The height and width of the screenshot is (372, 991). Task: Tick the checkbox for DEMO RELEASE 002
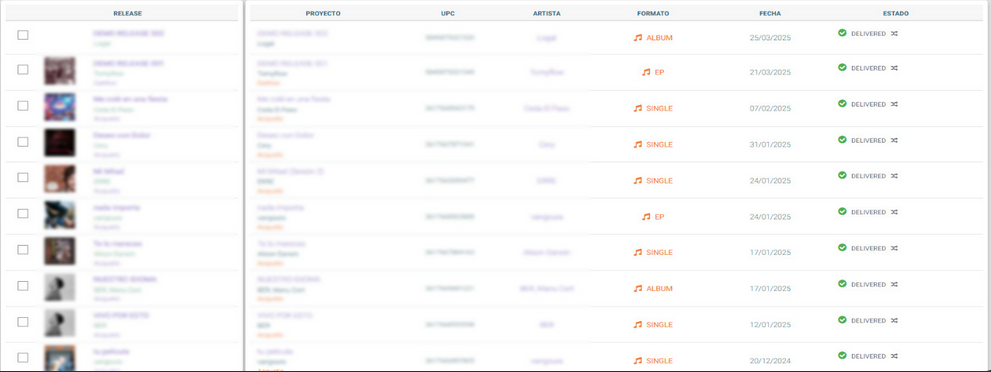(23, 35)
